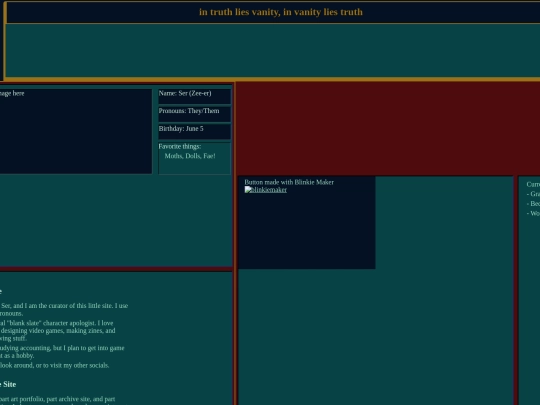540x405 pixels.
Task: Select the 'Birthday: June 5' box
Action: pyautogui.click(x=195, y=132)
